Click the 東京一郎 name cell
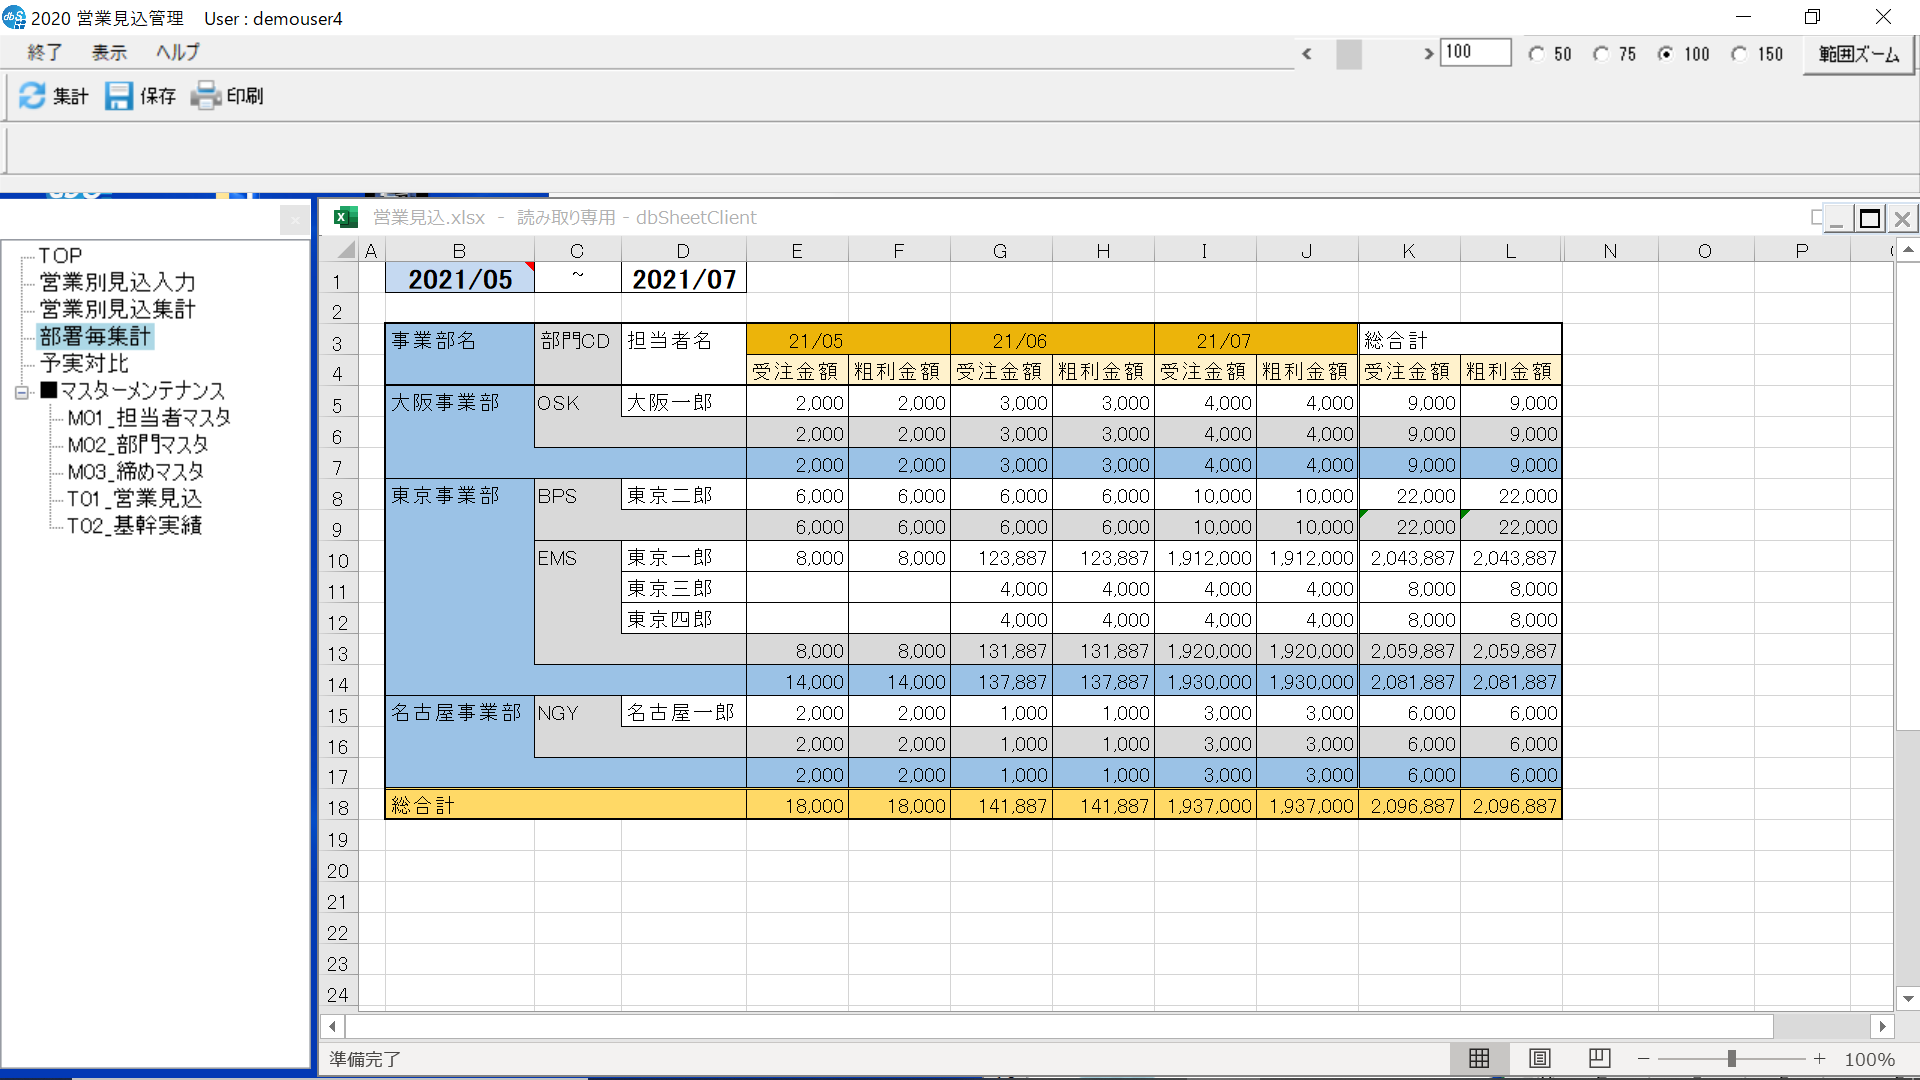This screenshot has width=1920, height=1080. tap(684, 558)
